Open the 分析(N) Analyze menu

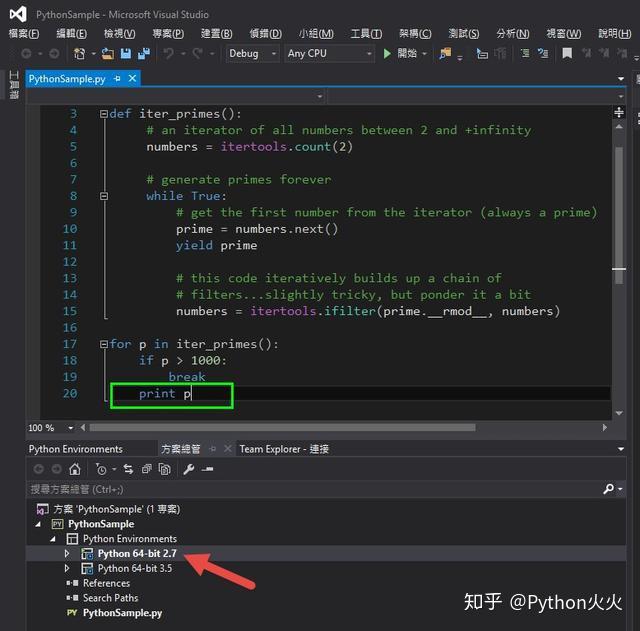click(x=513, y=33)
